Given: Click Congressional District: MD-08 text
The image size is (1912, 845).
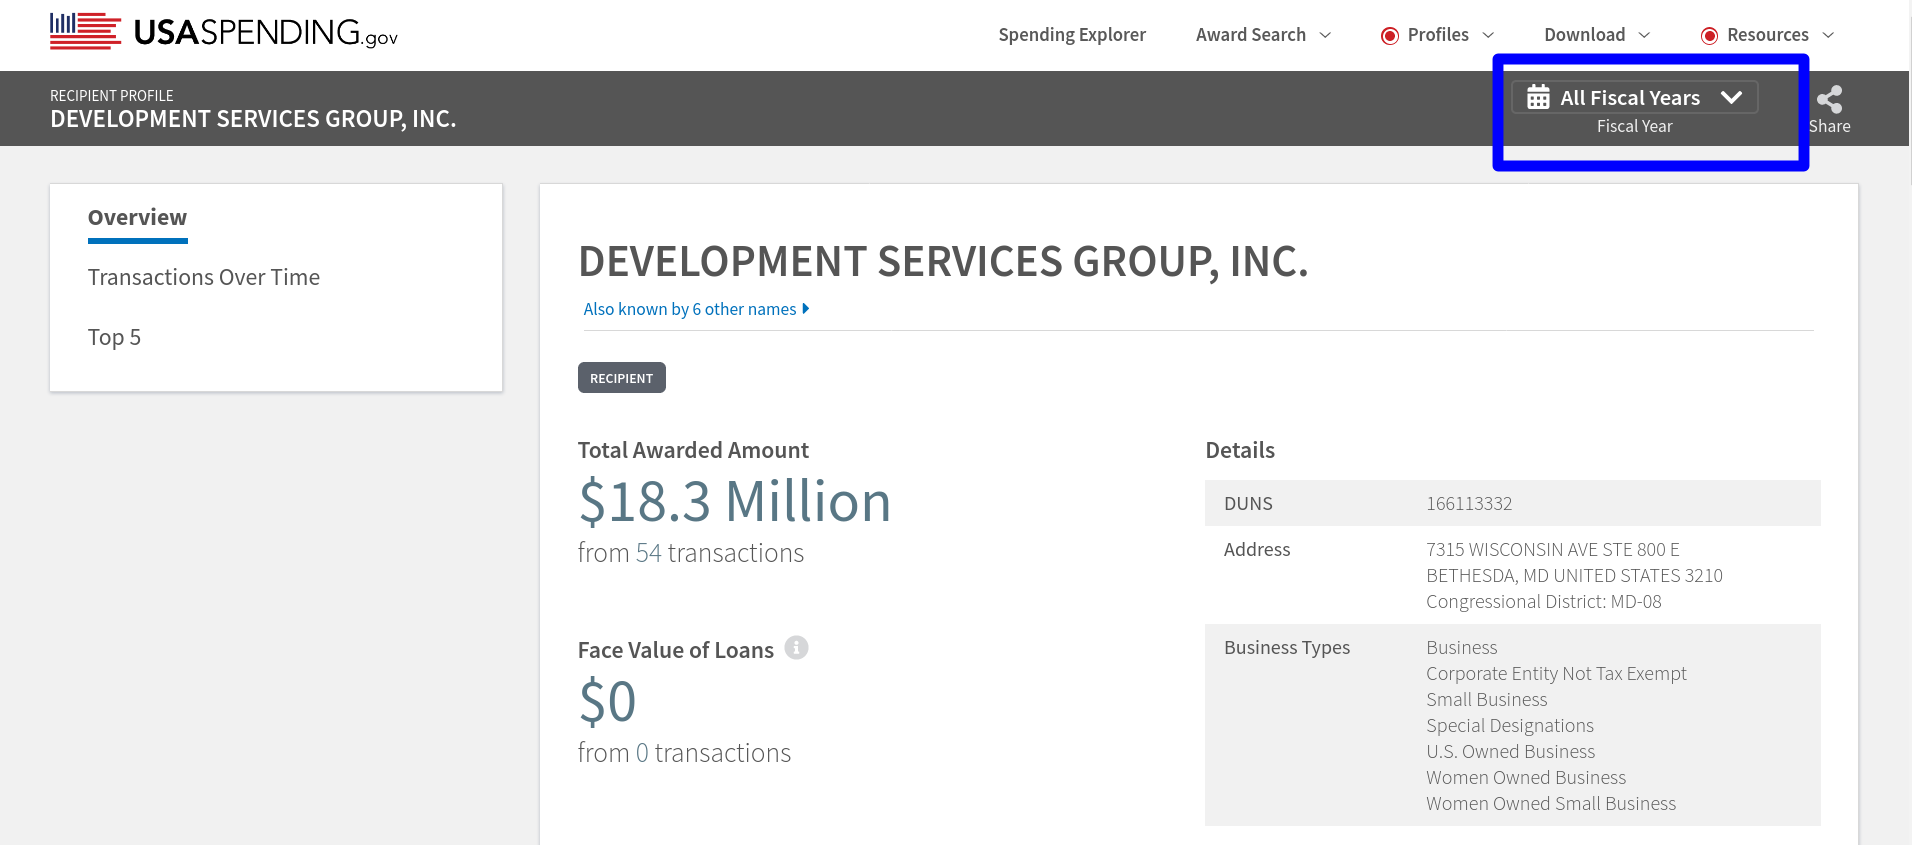Looking at the screenshot, I should [1544, 601].
